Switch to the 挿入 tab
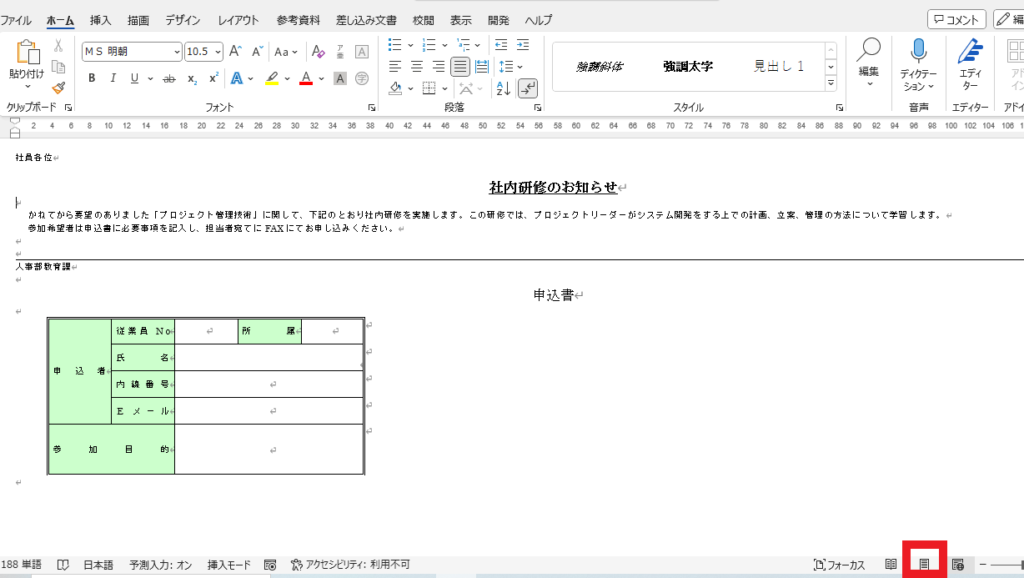 (x=100, y=20)
